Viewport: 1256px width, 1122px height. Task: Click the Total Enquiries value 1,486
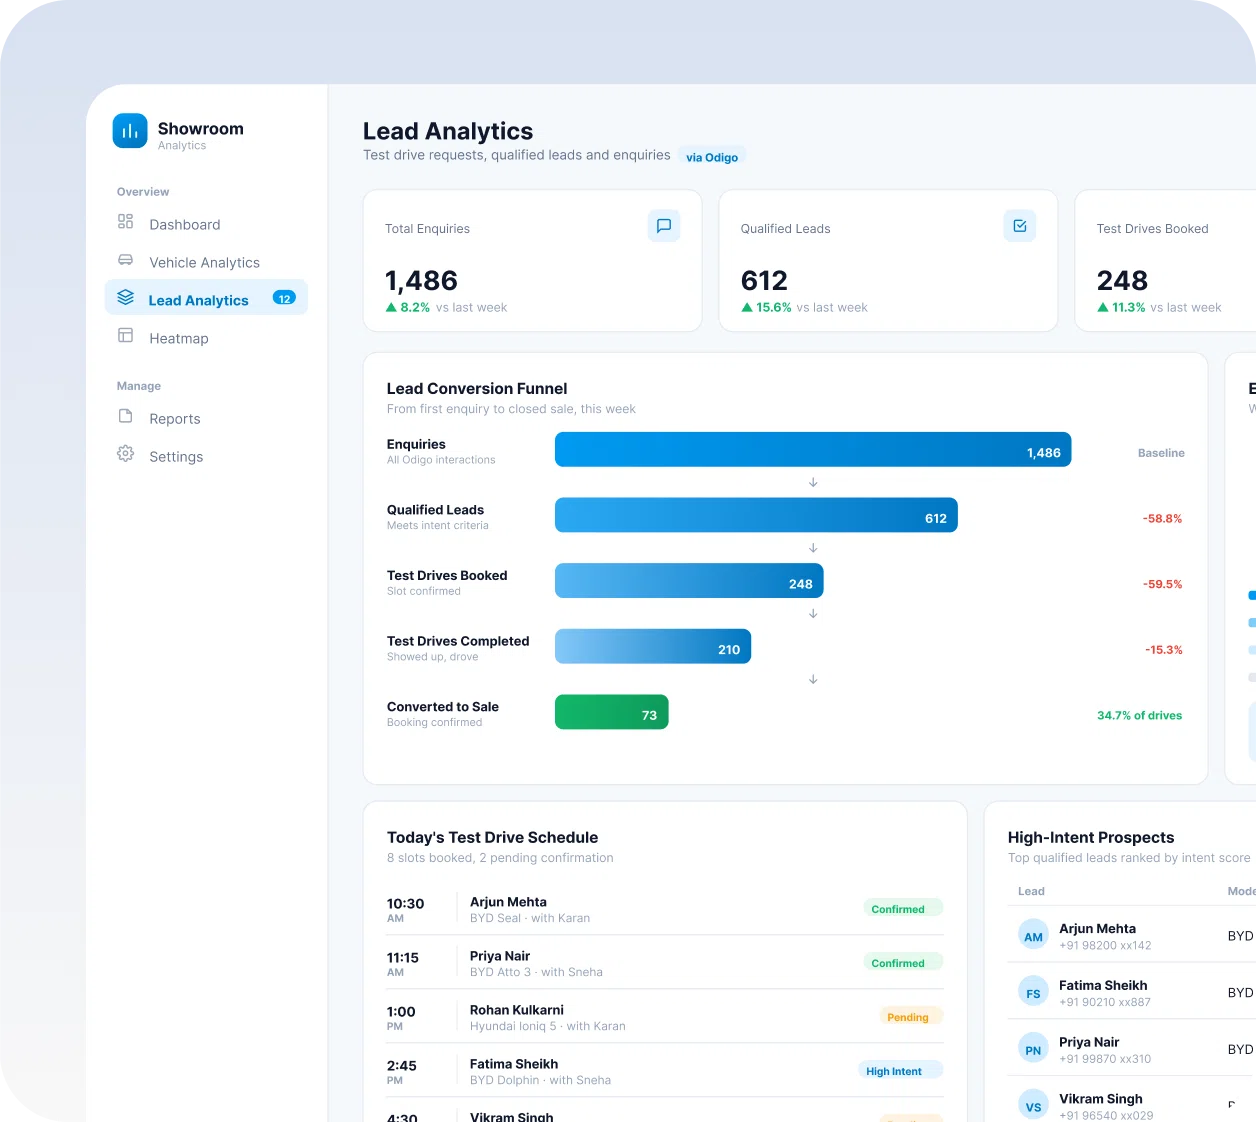pyautogui.click(x=421, y=281)
